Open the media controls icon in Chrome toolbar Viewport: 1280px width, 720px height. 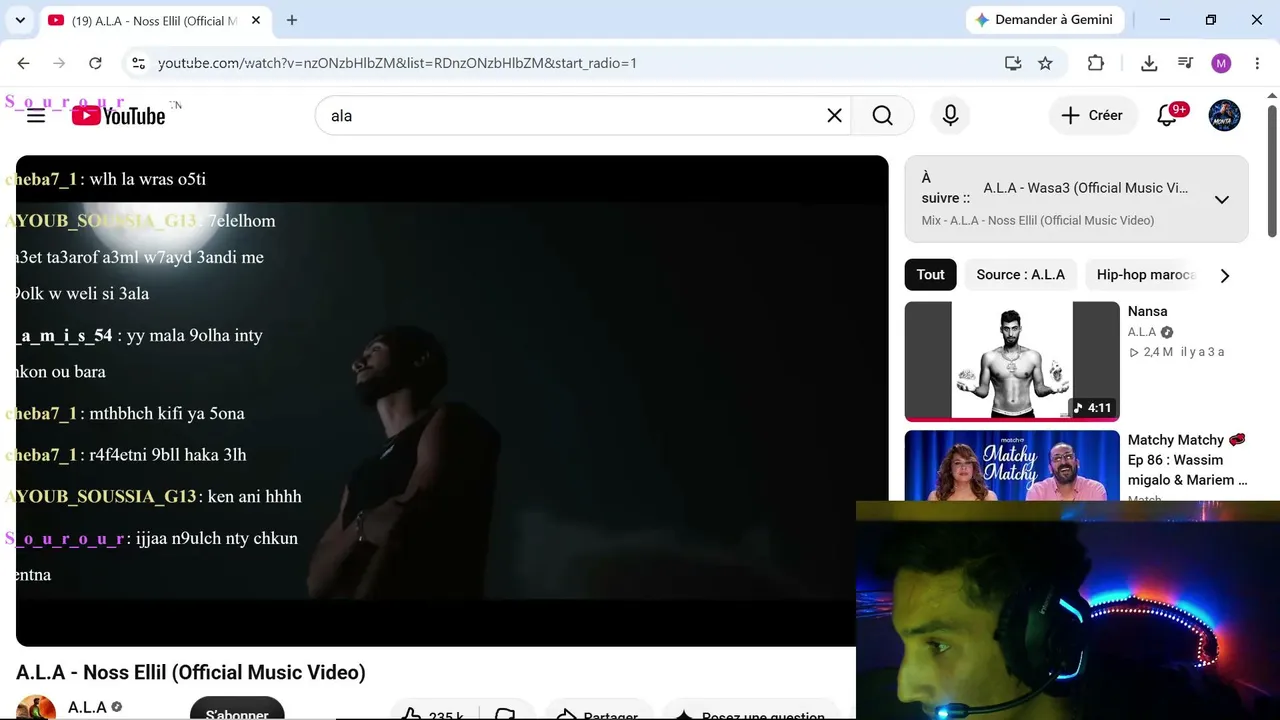pyautogui.click(x=1185, y=63)
